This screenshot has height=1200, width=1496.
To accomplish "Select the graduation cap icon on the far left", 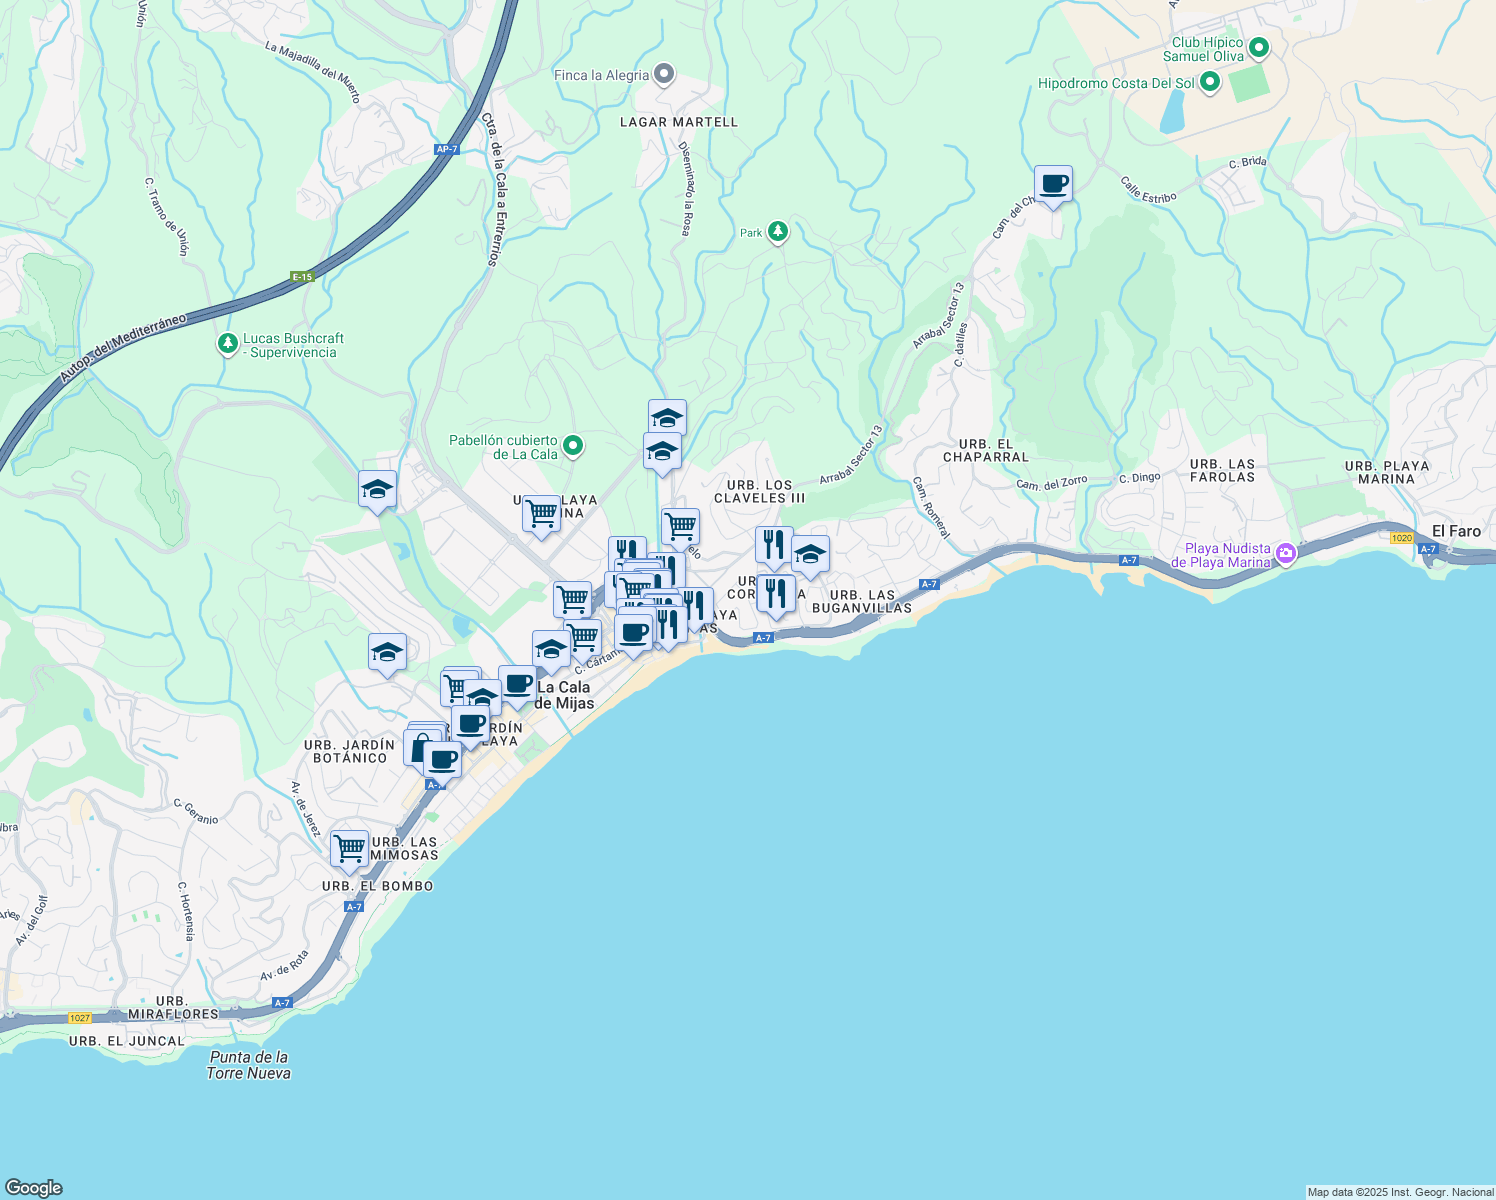I will 378,489.
